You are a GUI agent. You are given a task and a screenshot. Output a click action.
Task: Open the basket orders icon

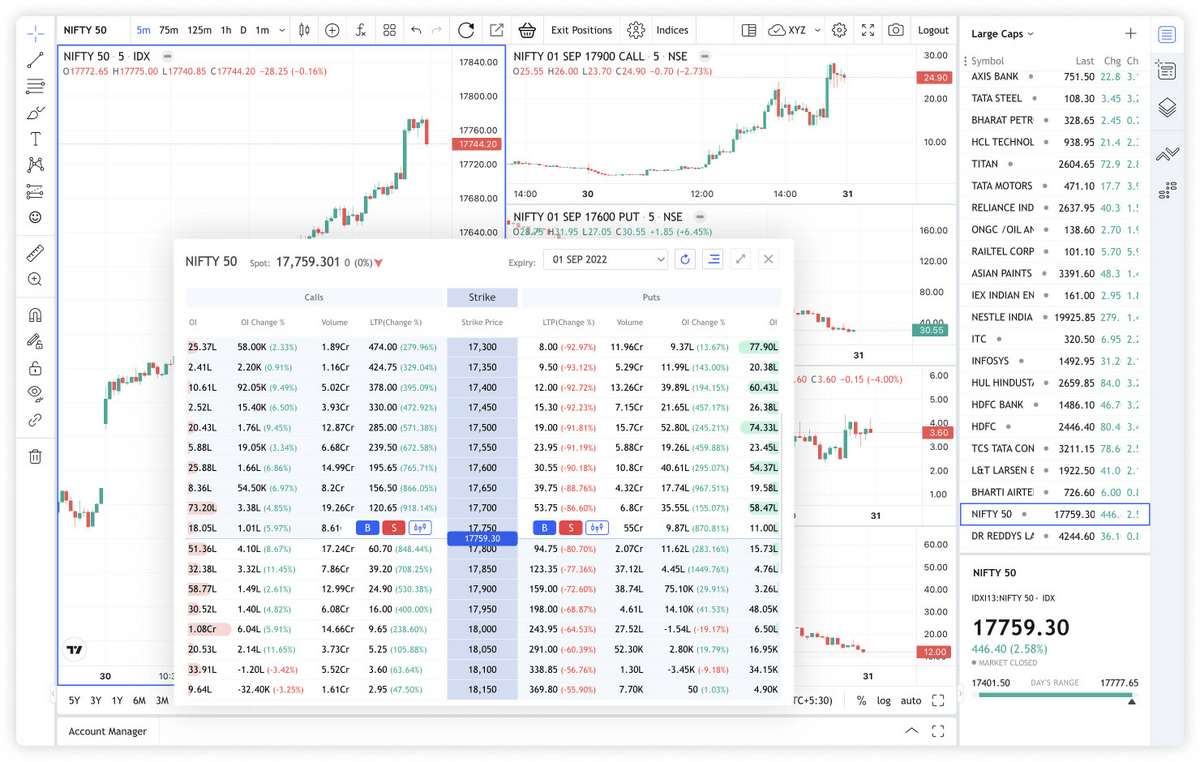pyautogui.click(x=527, y=30)
